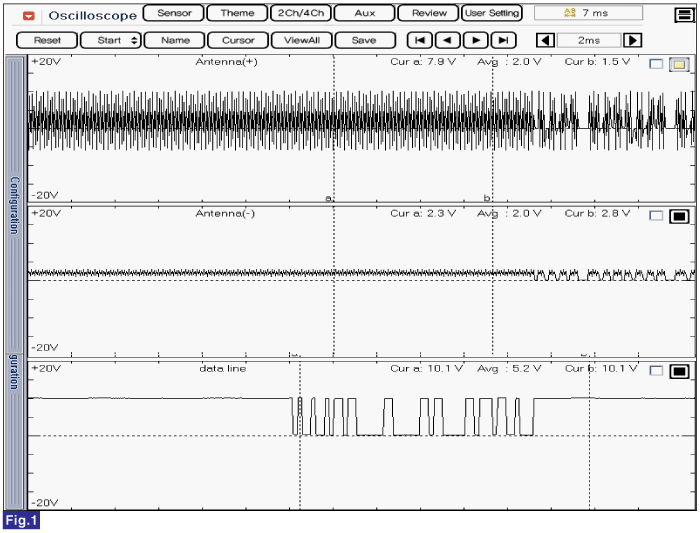Click the black color box on data line channel
The width and height of the screenshot is (700, 533).
(x=679, y=371)
